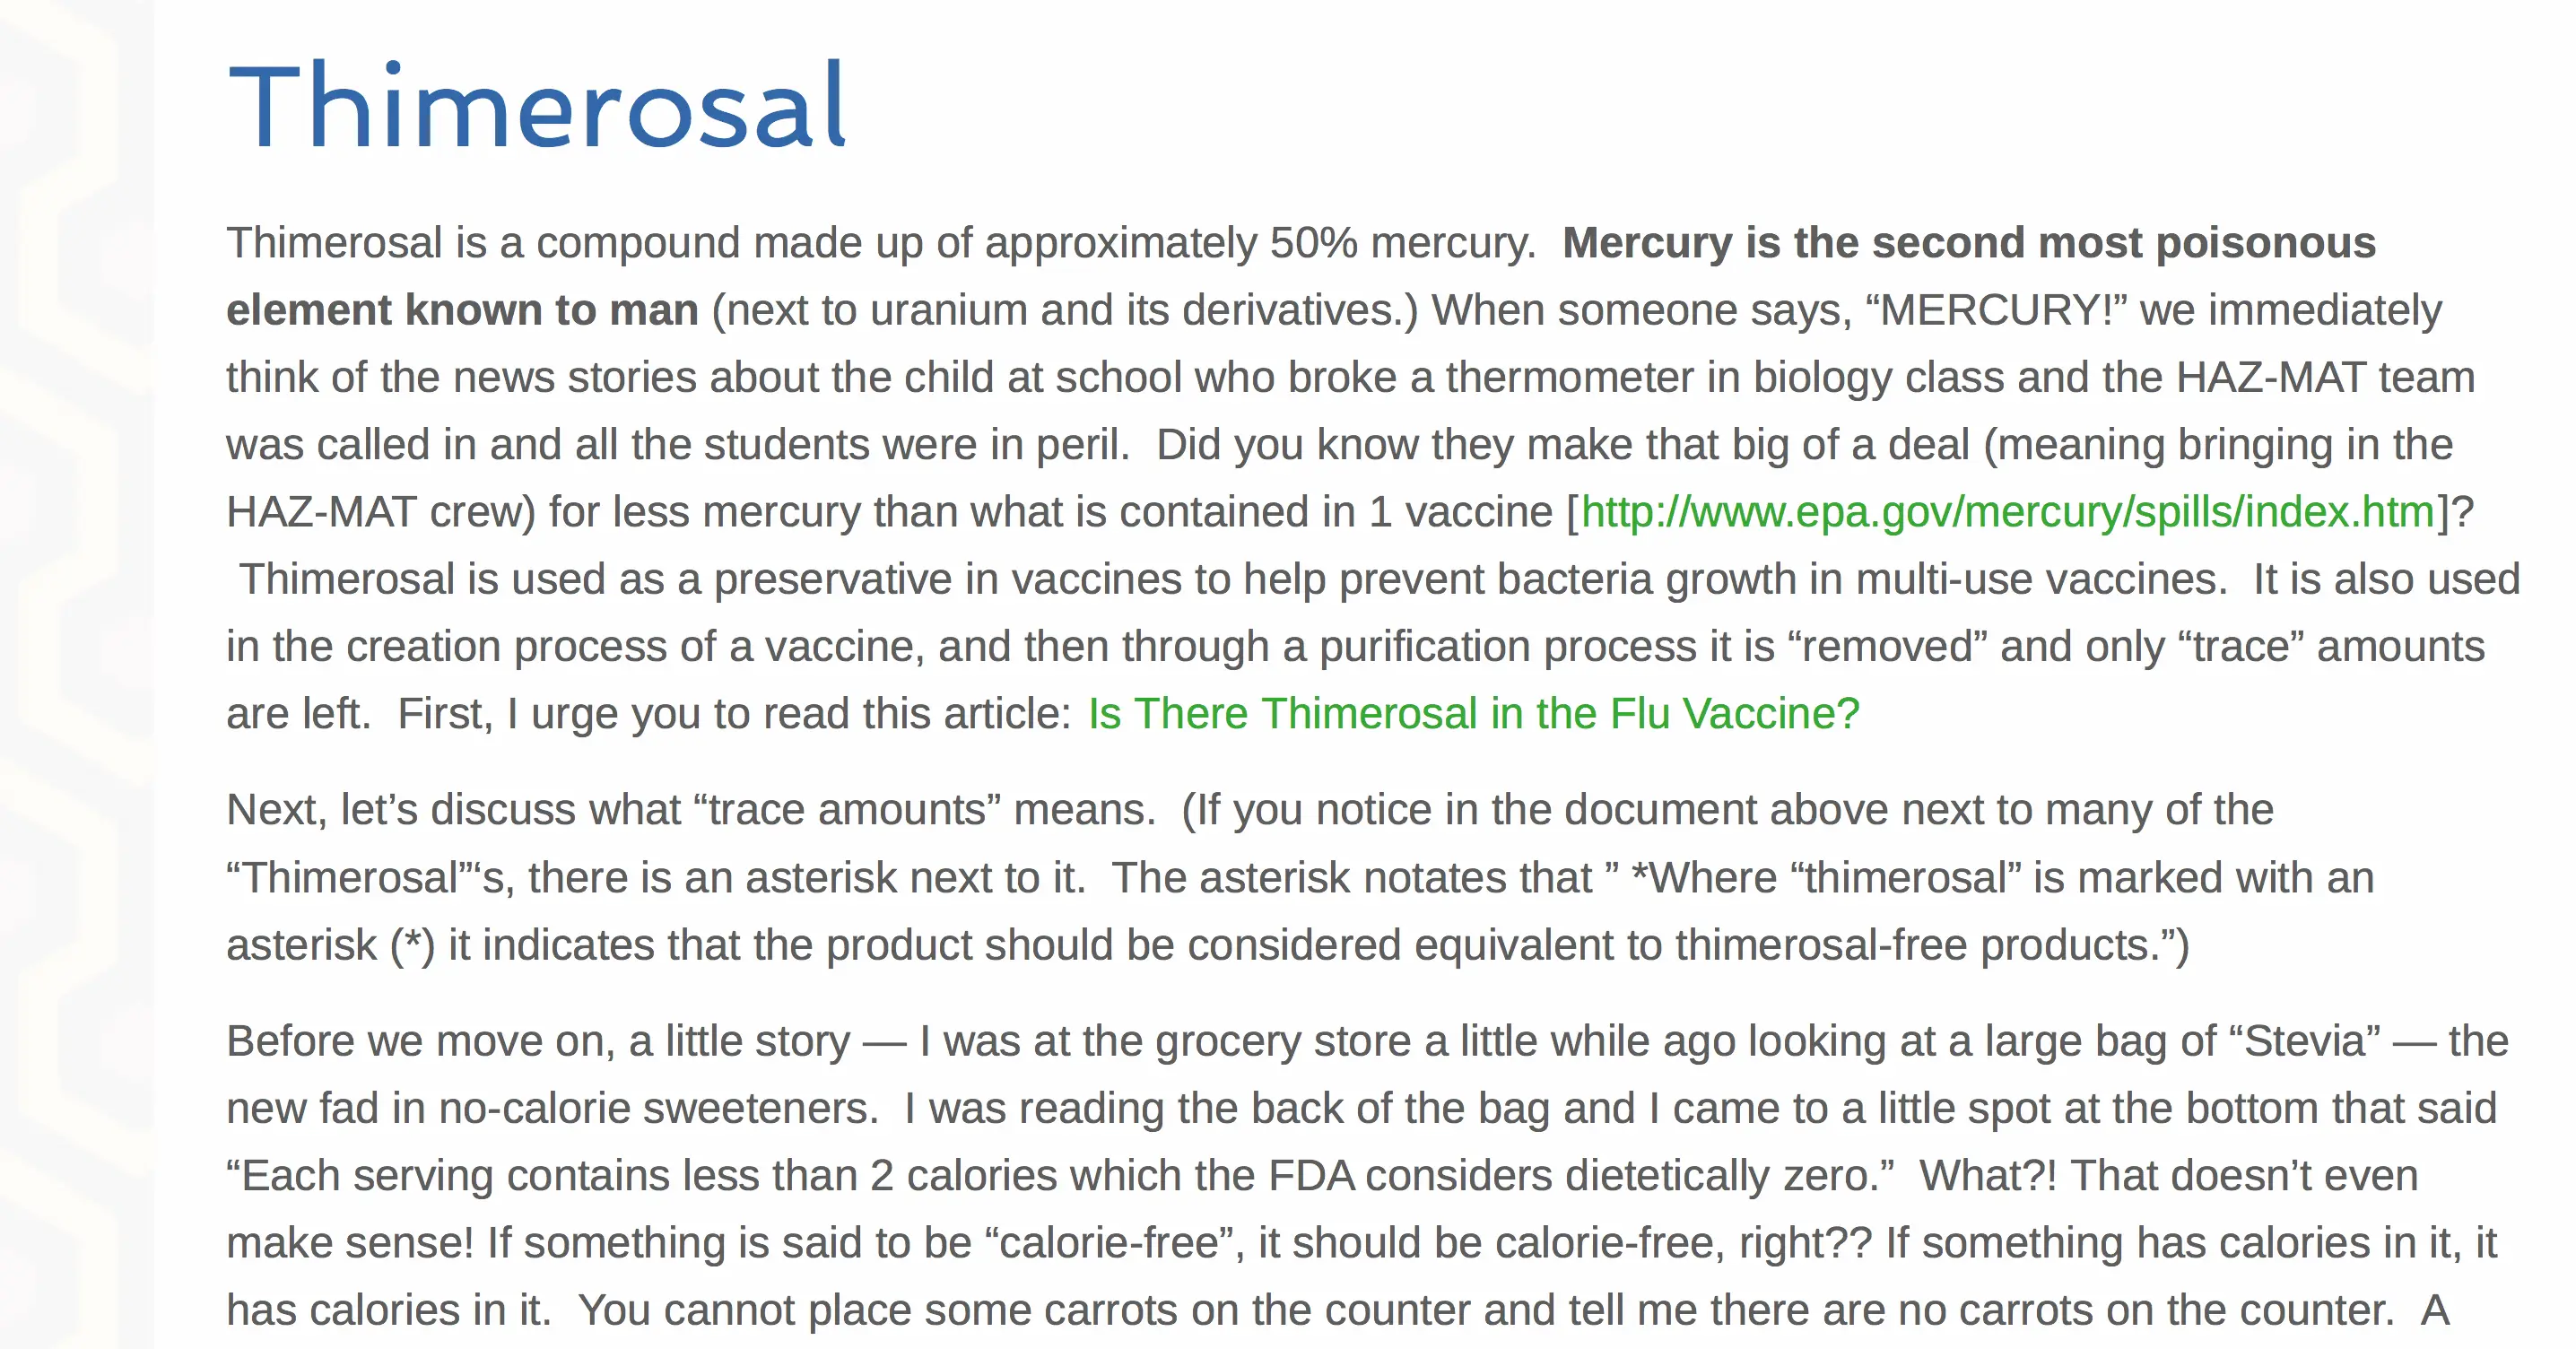The width and height of the screenshot is (2576, 1349).
Task: Open the epa.gov mercury spills link
Action: point(2007,512)
